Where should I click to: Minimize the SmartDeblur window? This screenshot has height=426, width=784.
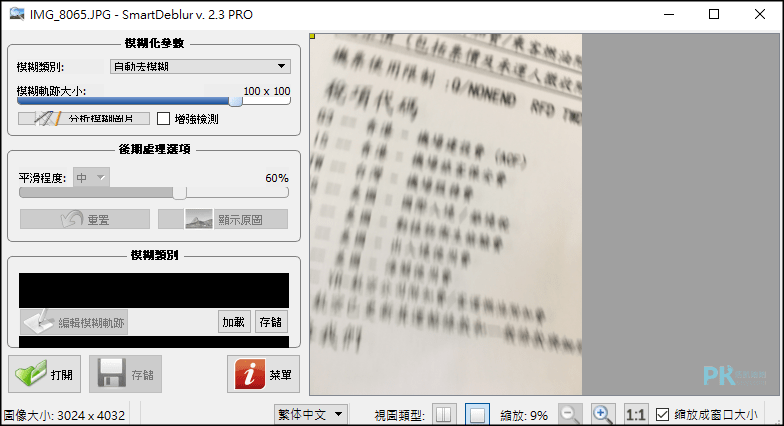(x=669, y=14)
